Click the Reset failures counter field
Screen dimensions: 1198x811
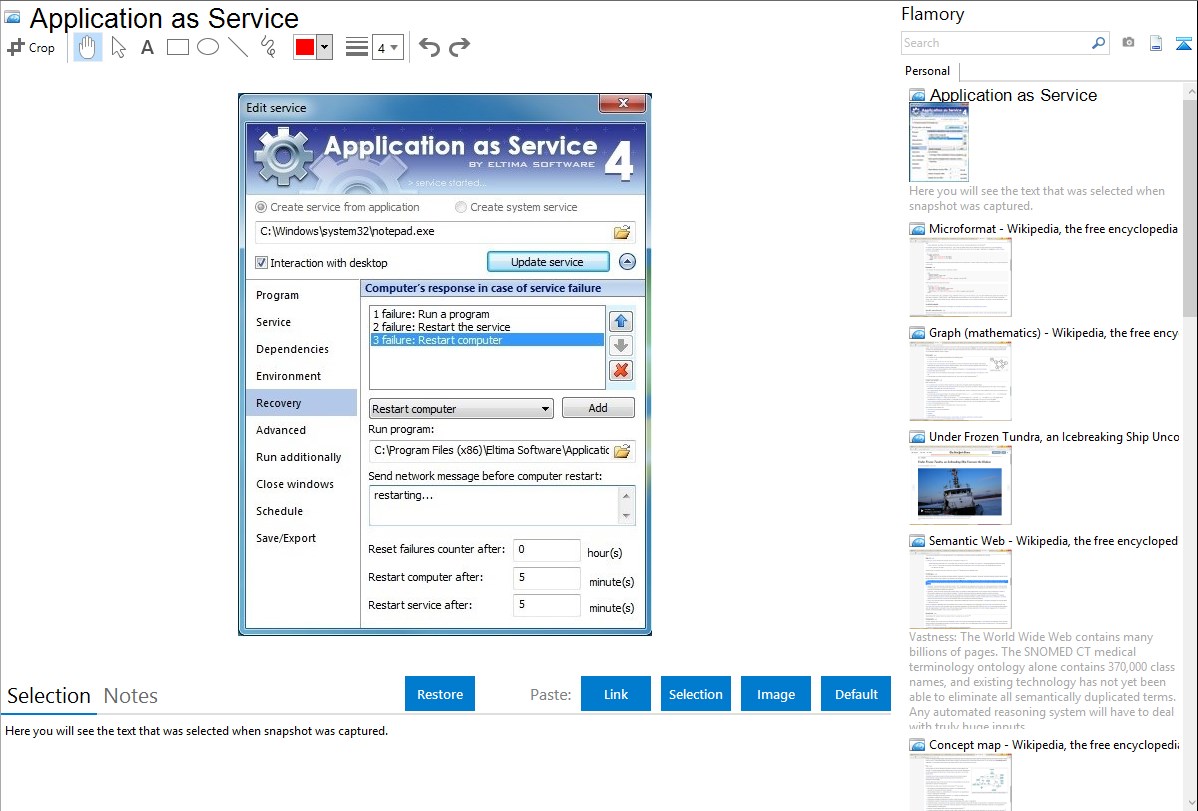pos(547,550)
